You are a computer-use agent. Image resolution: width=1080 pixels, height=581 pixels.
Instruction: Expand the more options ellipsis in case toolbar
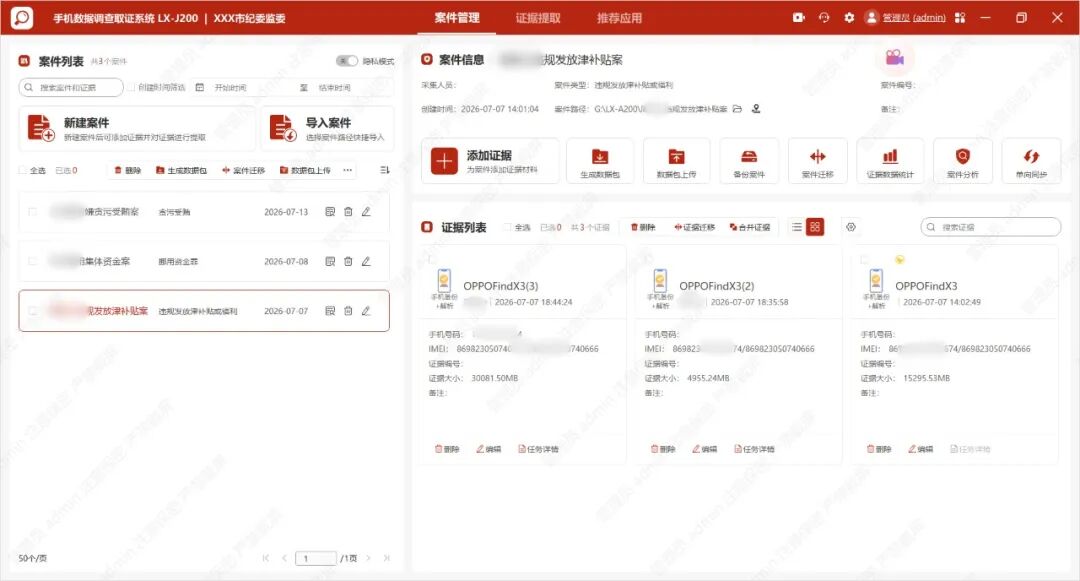coord(347,170)
